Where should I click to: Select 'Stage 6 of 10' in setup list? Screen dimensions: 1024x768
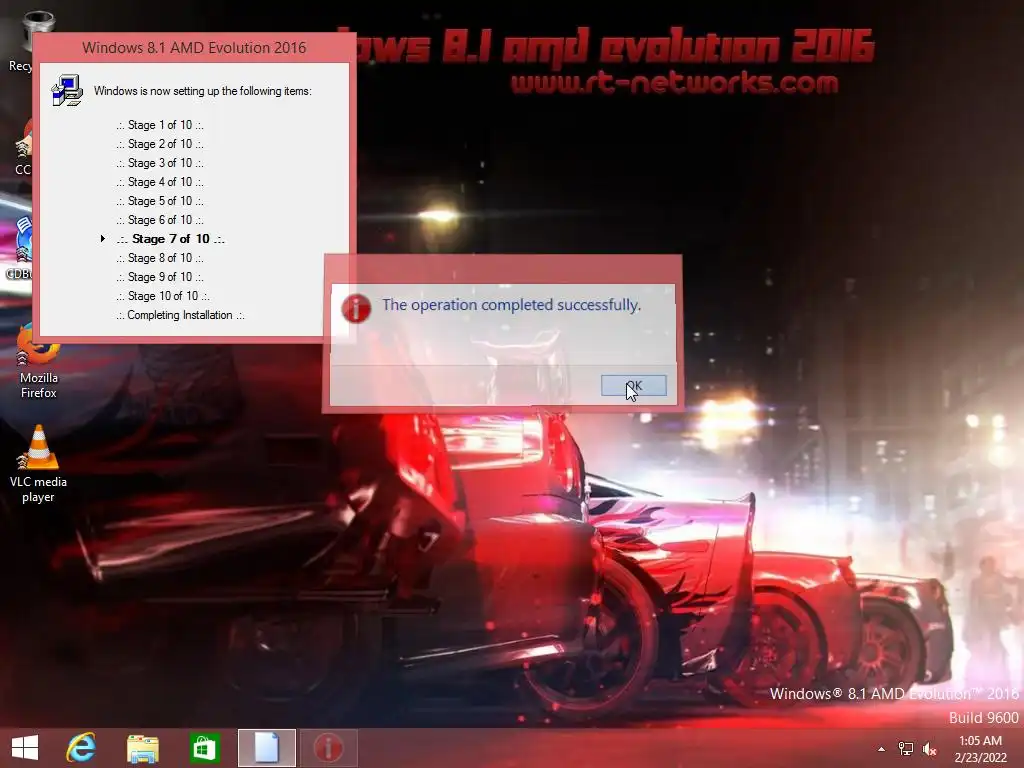[x=160, y=219]
